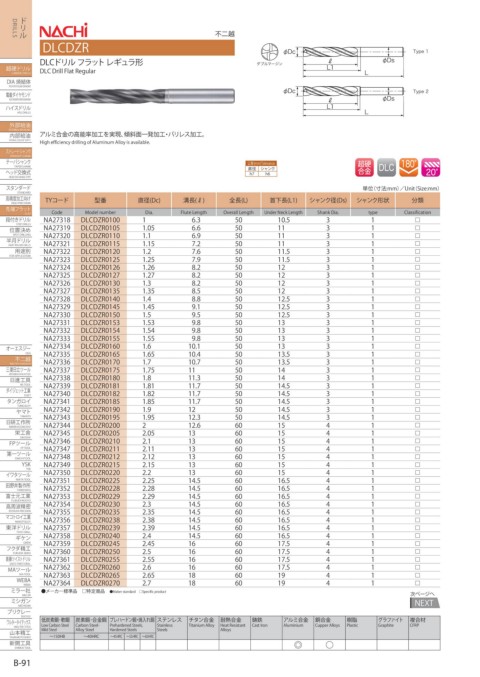Screen dimensions: 480x677
Task: Click the DLCDZR orange title banner
Action: pos(137,47)
